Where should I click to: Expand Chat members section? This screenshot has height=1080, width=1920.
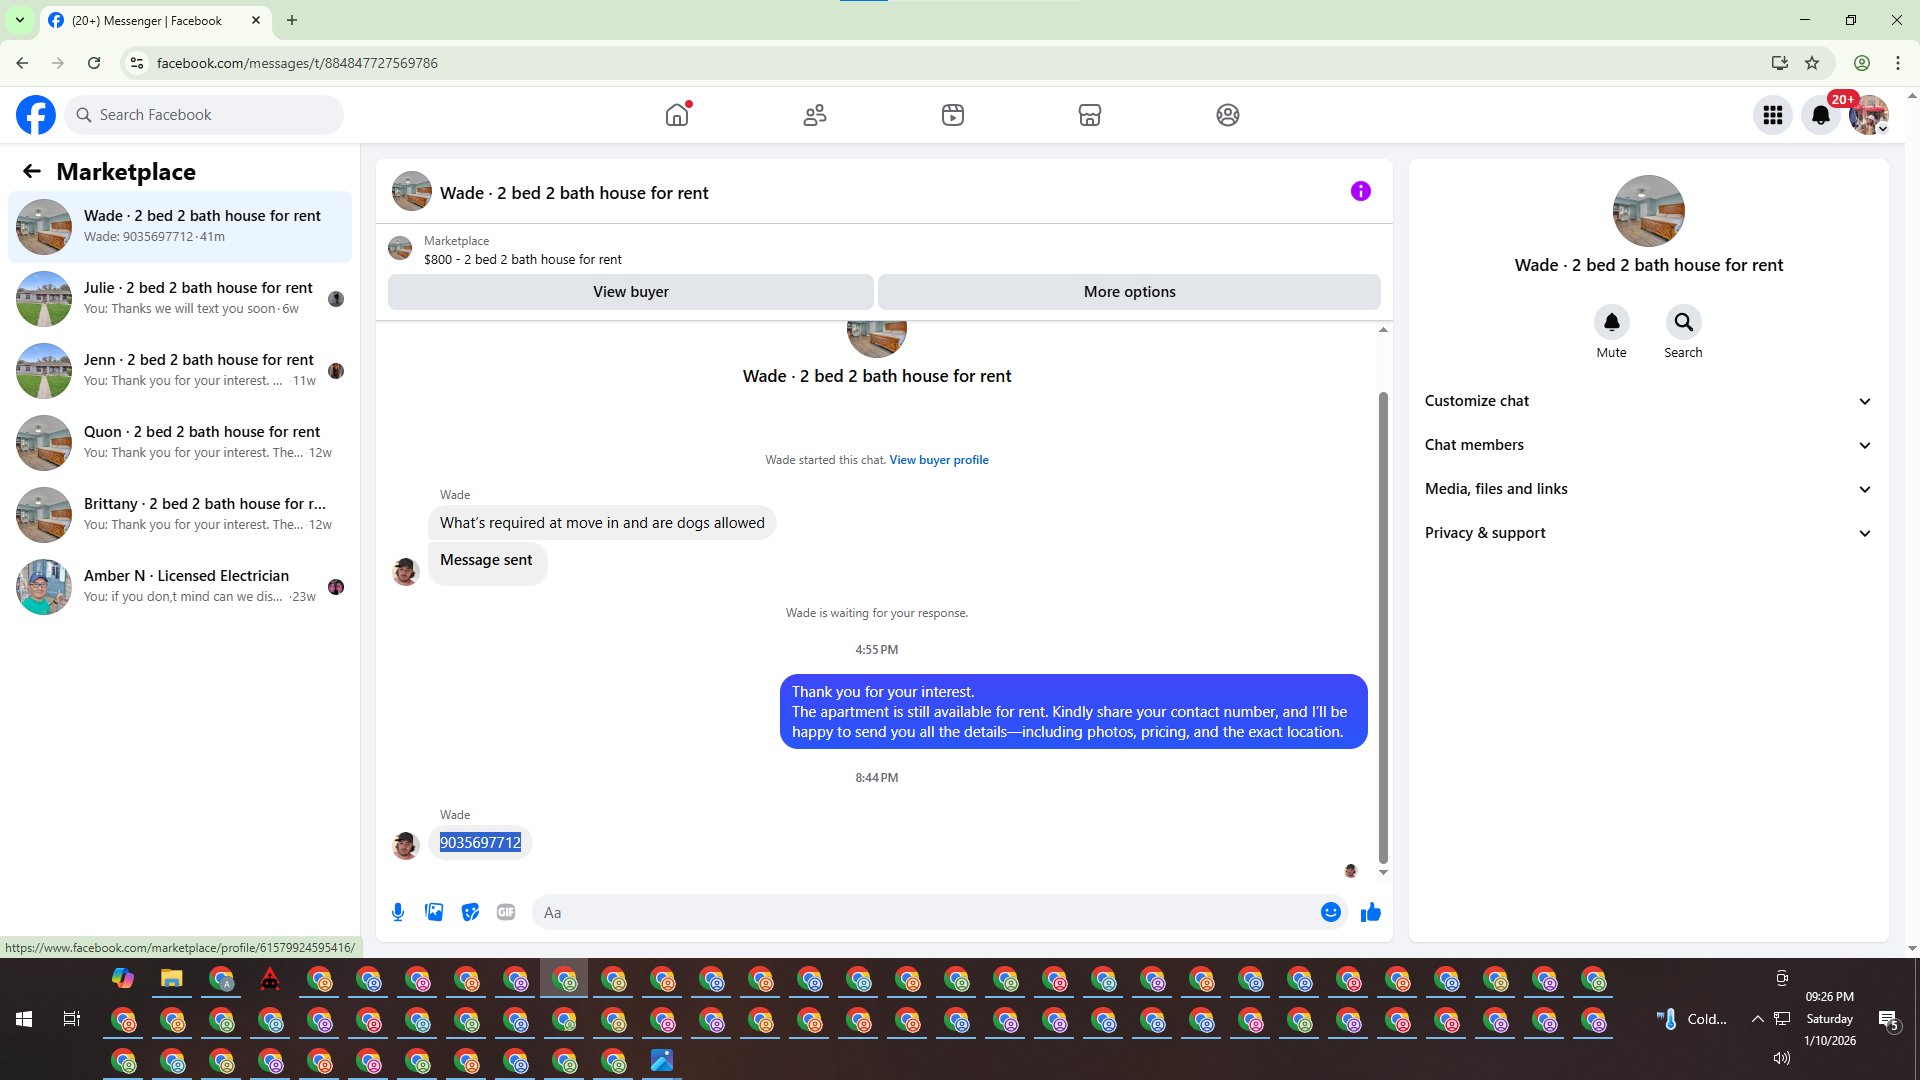pyautogui.click(x=1648, y=445)
